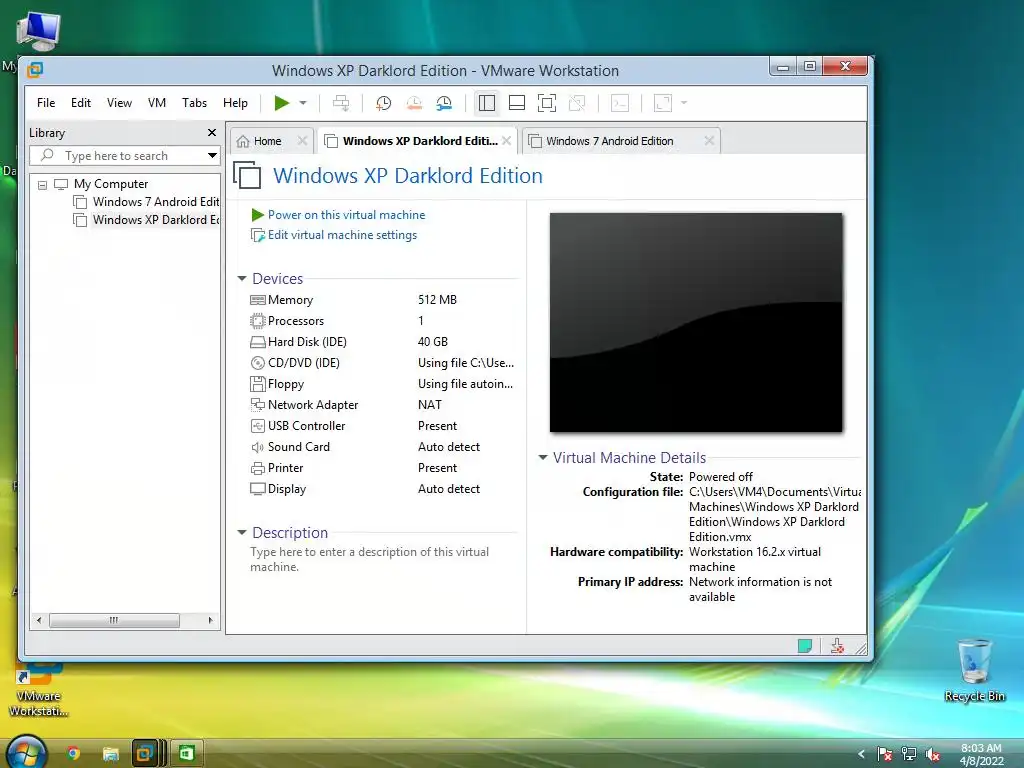The width and height of the screenshot is (1024, 768).
Task: Click the VMware Workstation desktop shortcut
Action: (38, 691)
